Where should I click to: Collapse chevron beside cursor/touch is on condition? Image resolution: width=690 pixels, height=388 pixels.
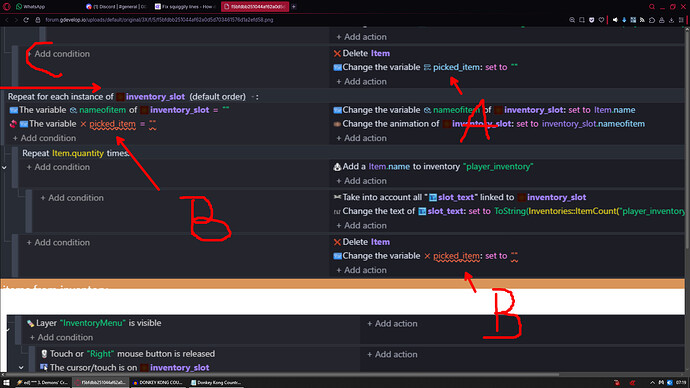tap(21, 368)
